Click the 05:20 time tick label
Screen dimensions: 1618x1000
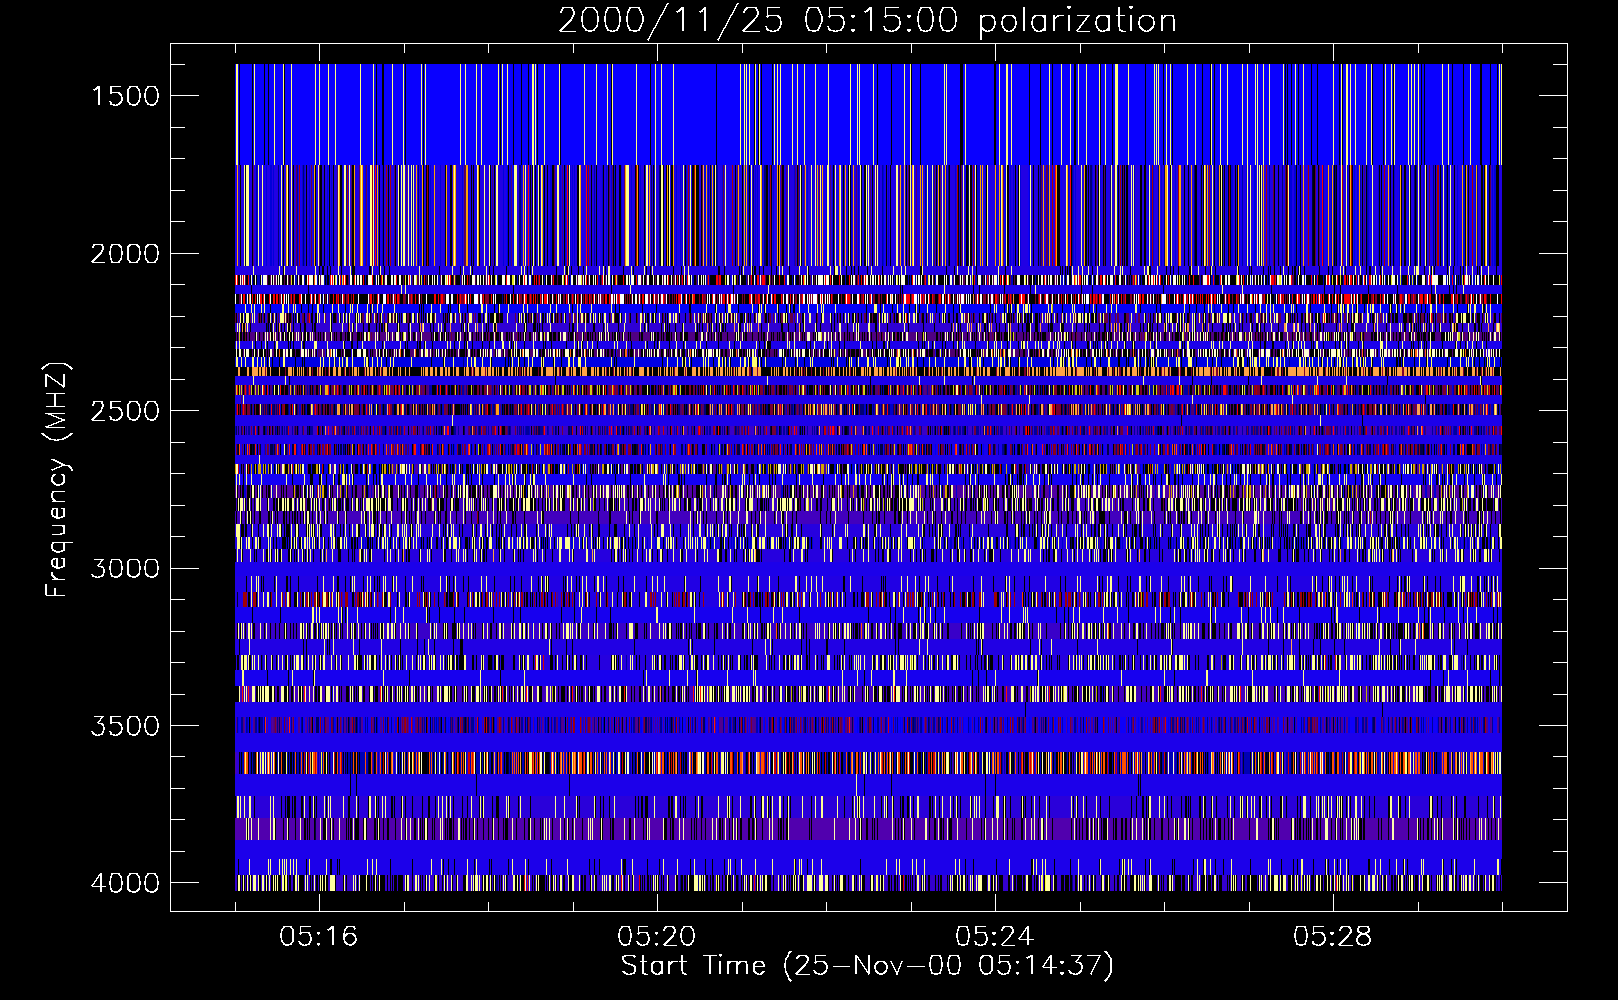point(657,937)
